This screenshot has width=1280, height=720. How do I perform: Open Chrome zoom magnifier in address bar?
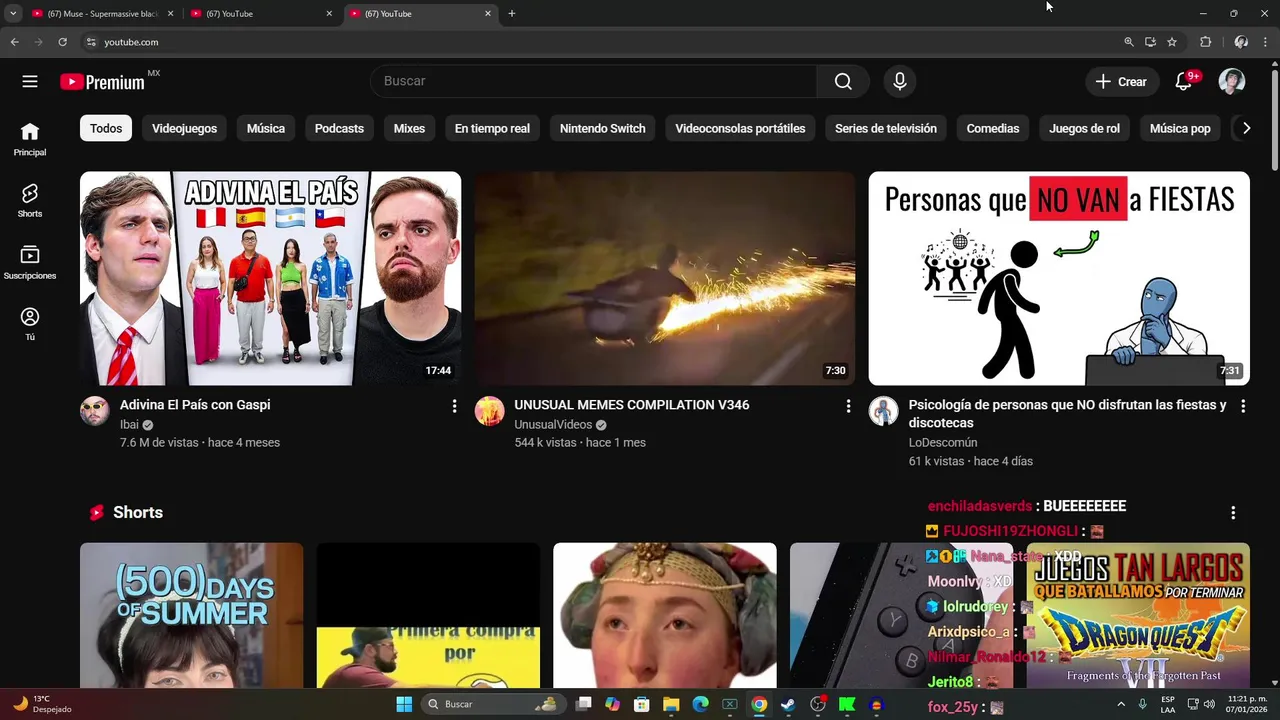[1129, 42]
